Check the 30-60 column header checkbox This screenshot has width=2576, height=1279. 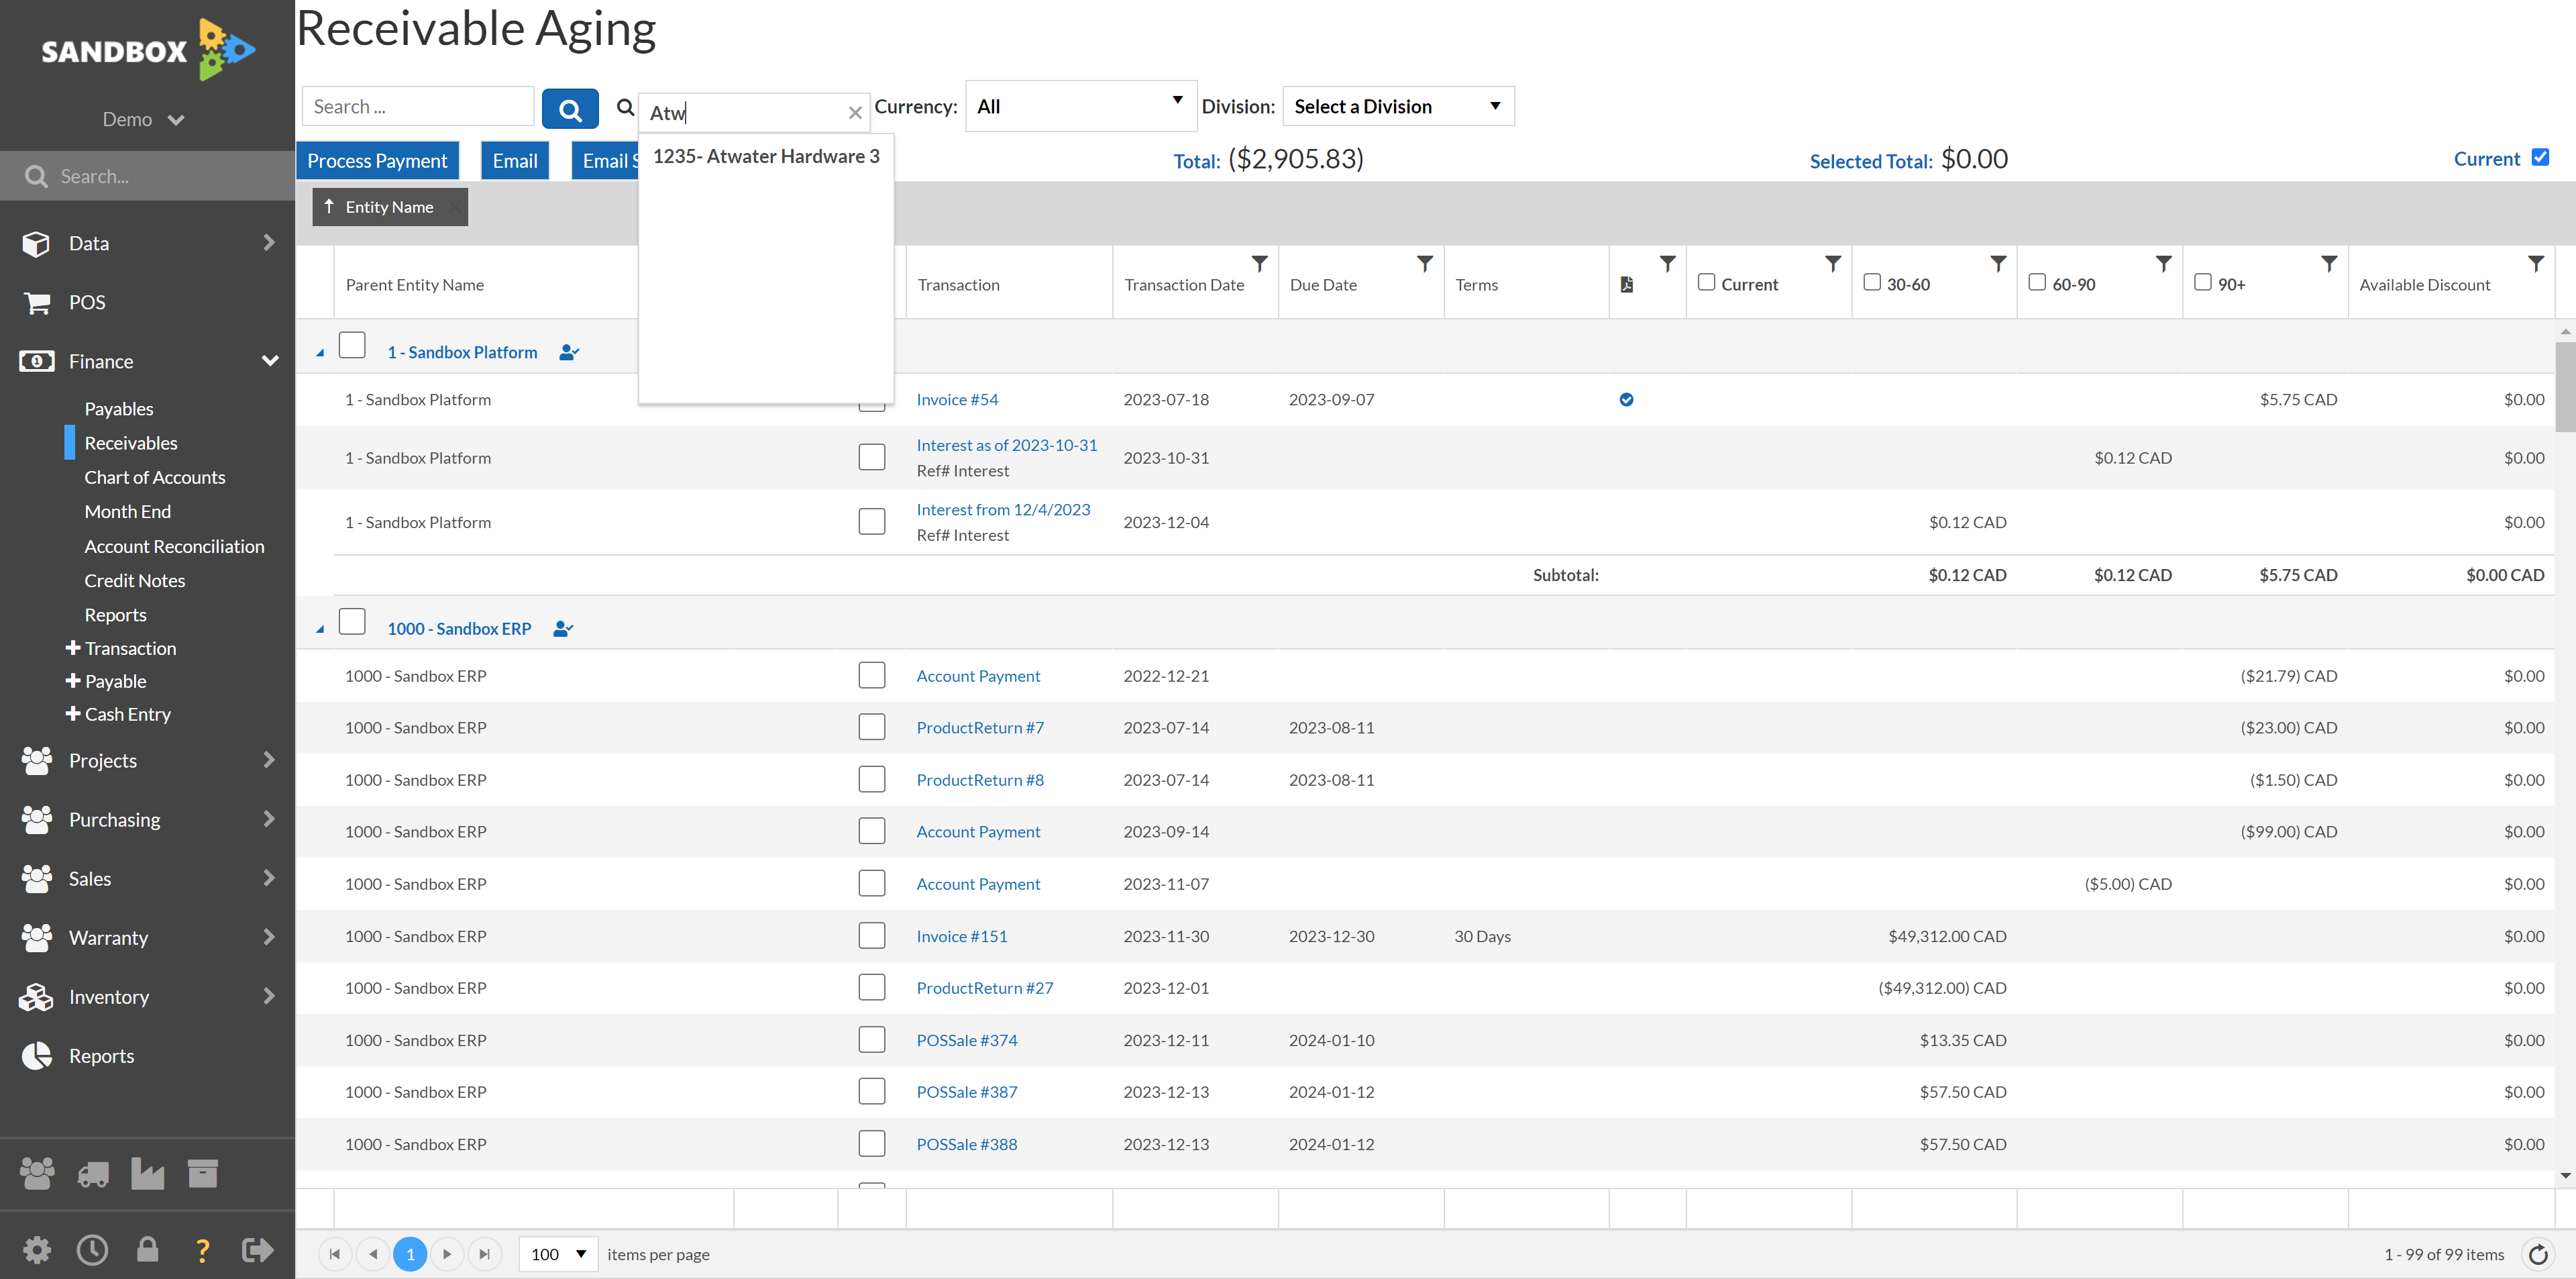1872,282
